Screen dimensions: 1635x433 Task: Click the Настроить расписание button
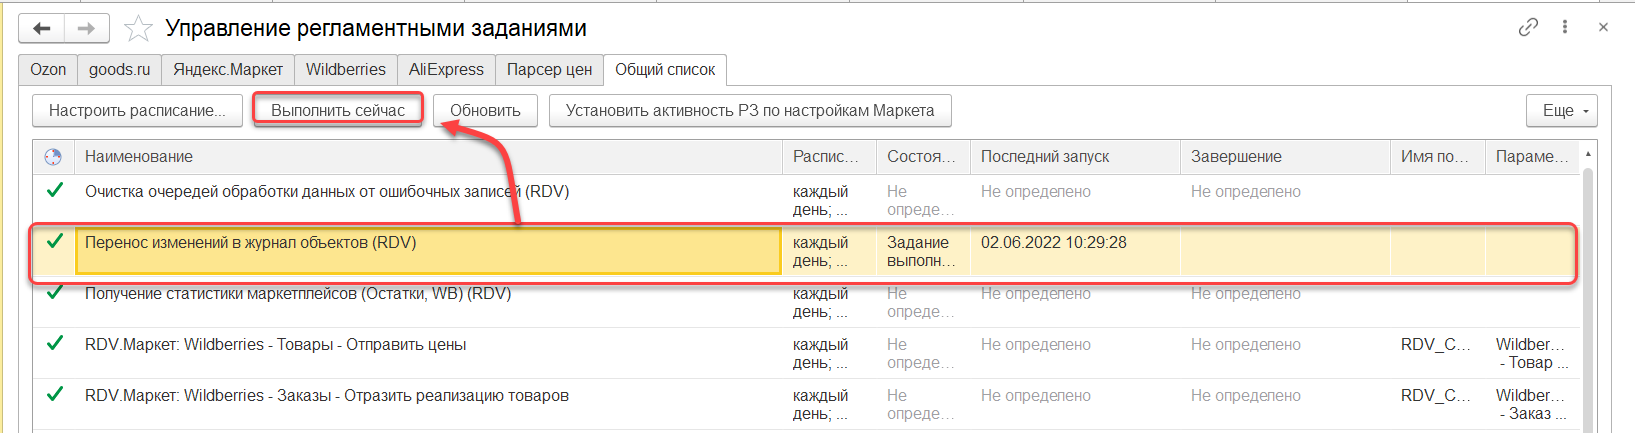(137, 111)
